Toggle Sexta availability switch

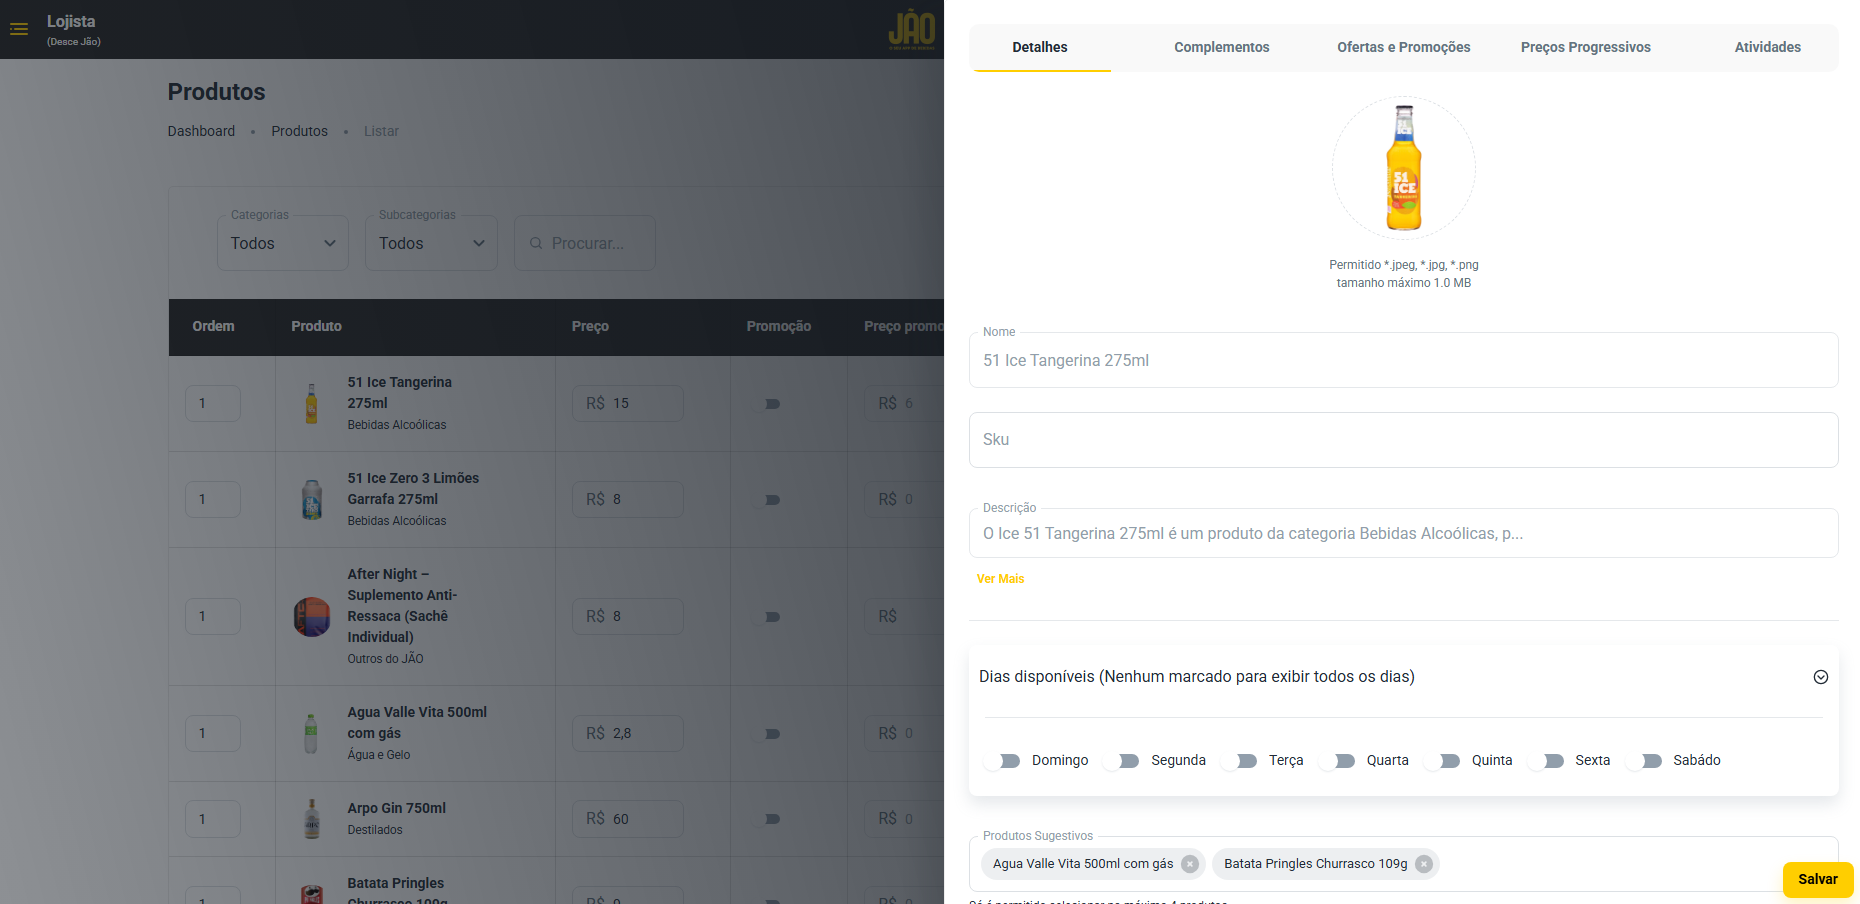point(1547,761)
